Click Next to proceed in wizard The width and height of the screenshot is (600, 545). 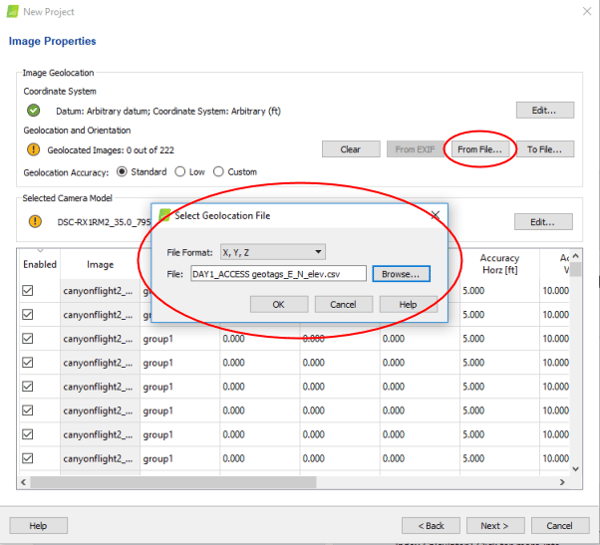click(494, 525)
